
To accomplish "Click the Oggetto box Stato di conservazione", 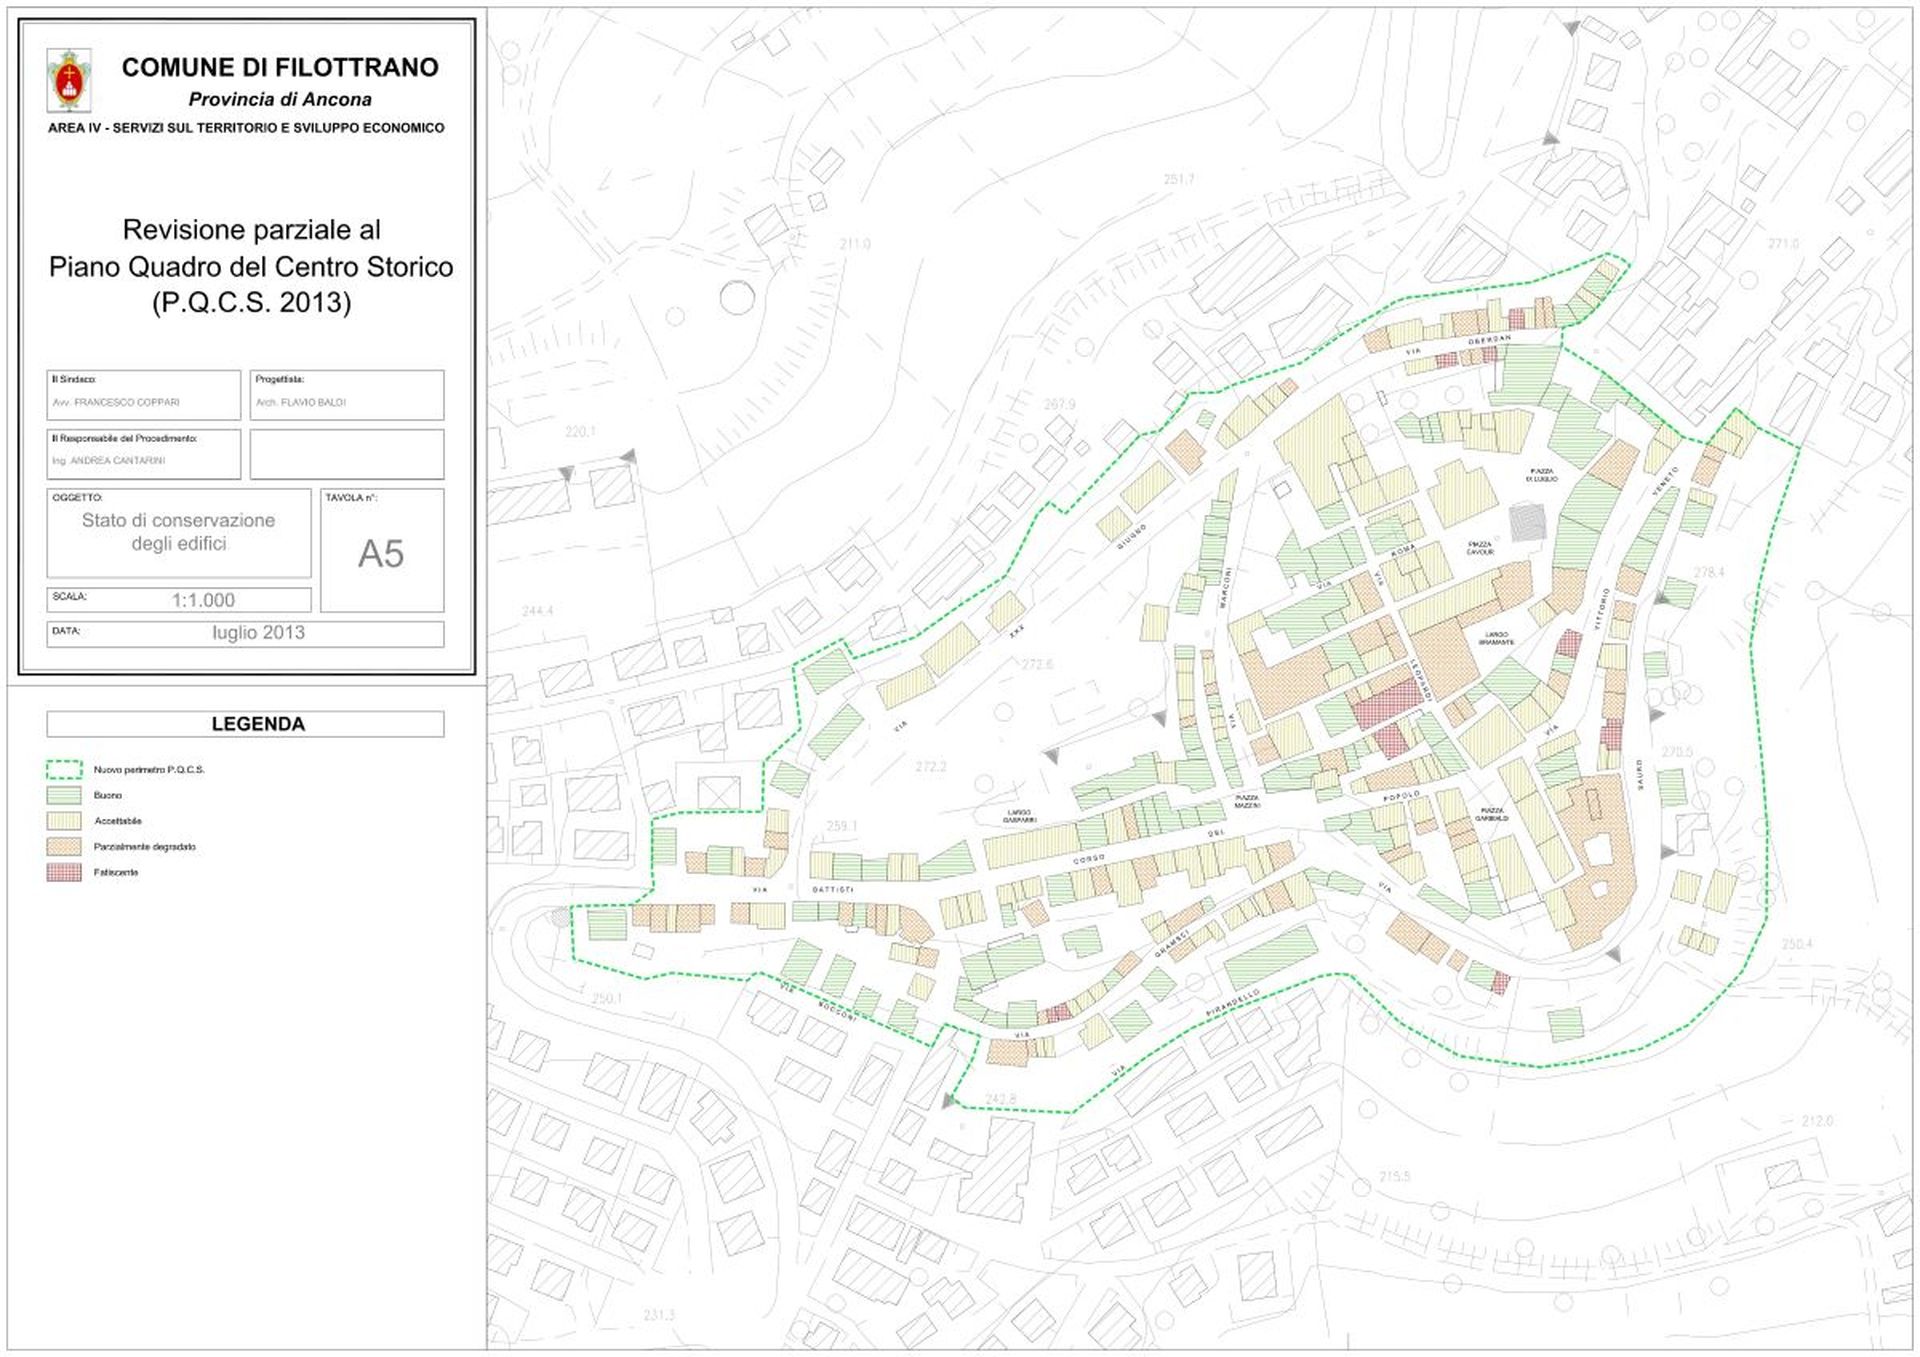I will pyautogui.click(x=179, y=533).
